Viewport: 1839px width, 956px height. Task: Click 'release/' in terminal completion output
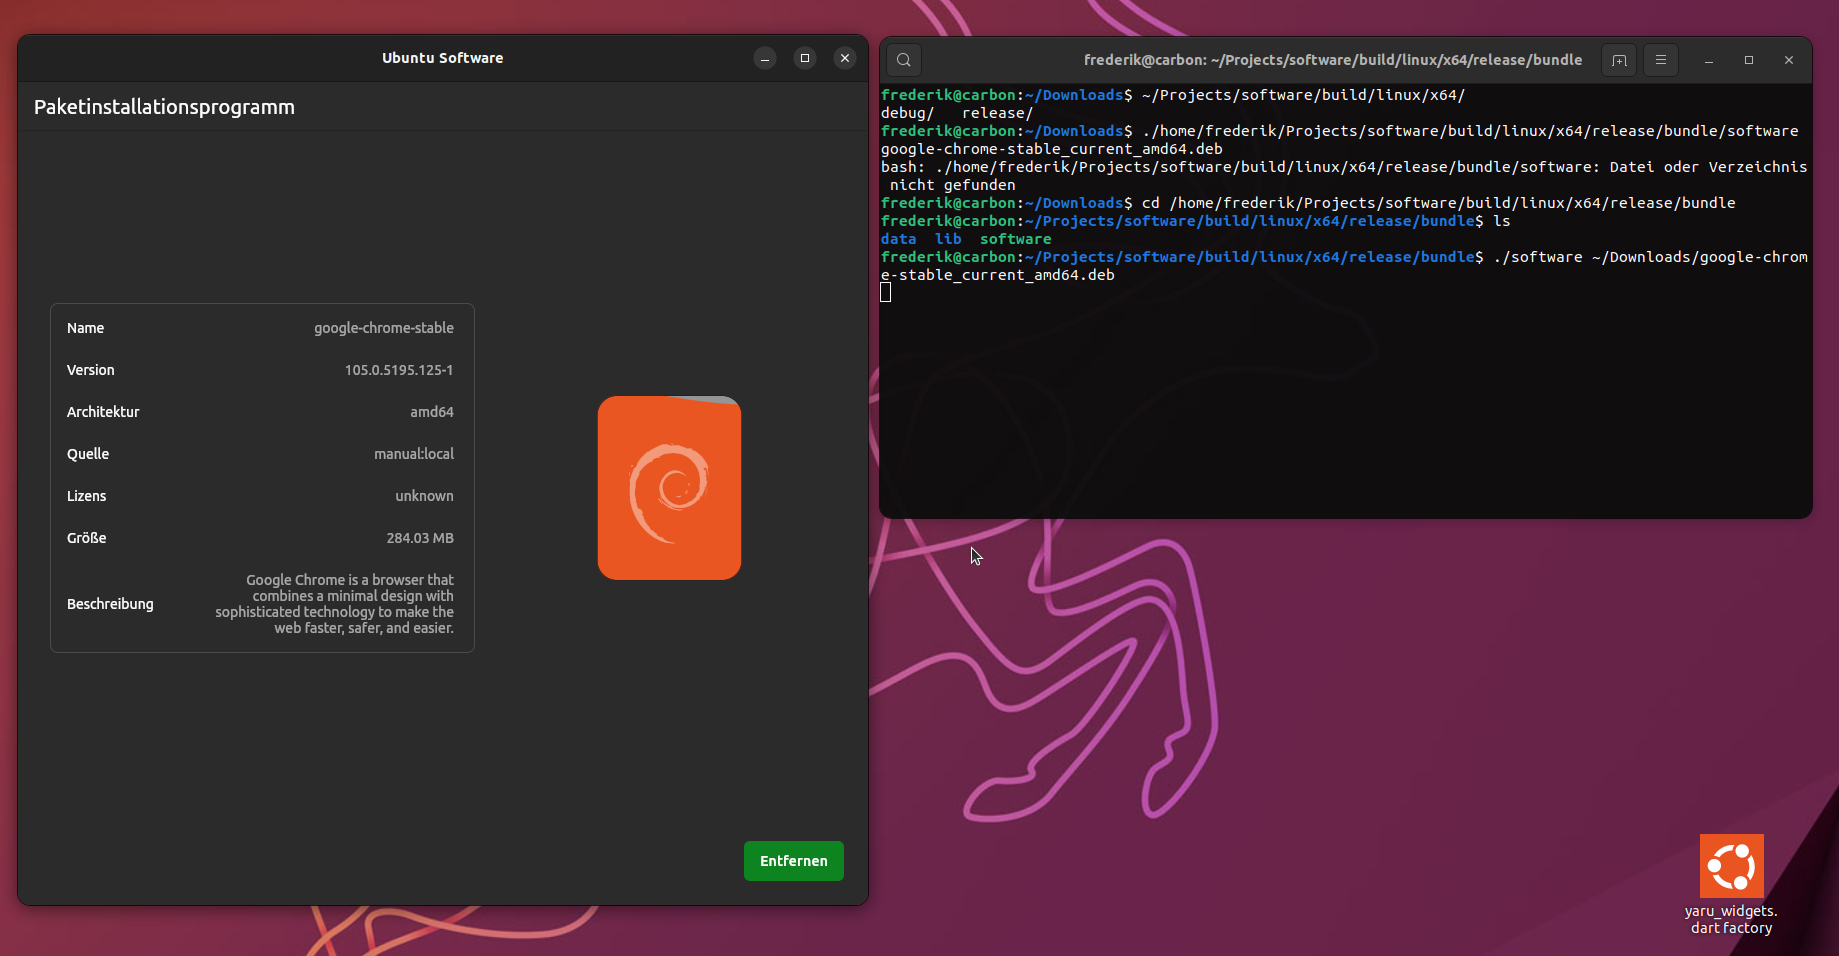point(997,113)
